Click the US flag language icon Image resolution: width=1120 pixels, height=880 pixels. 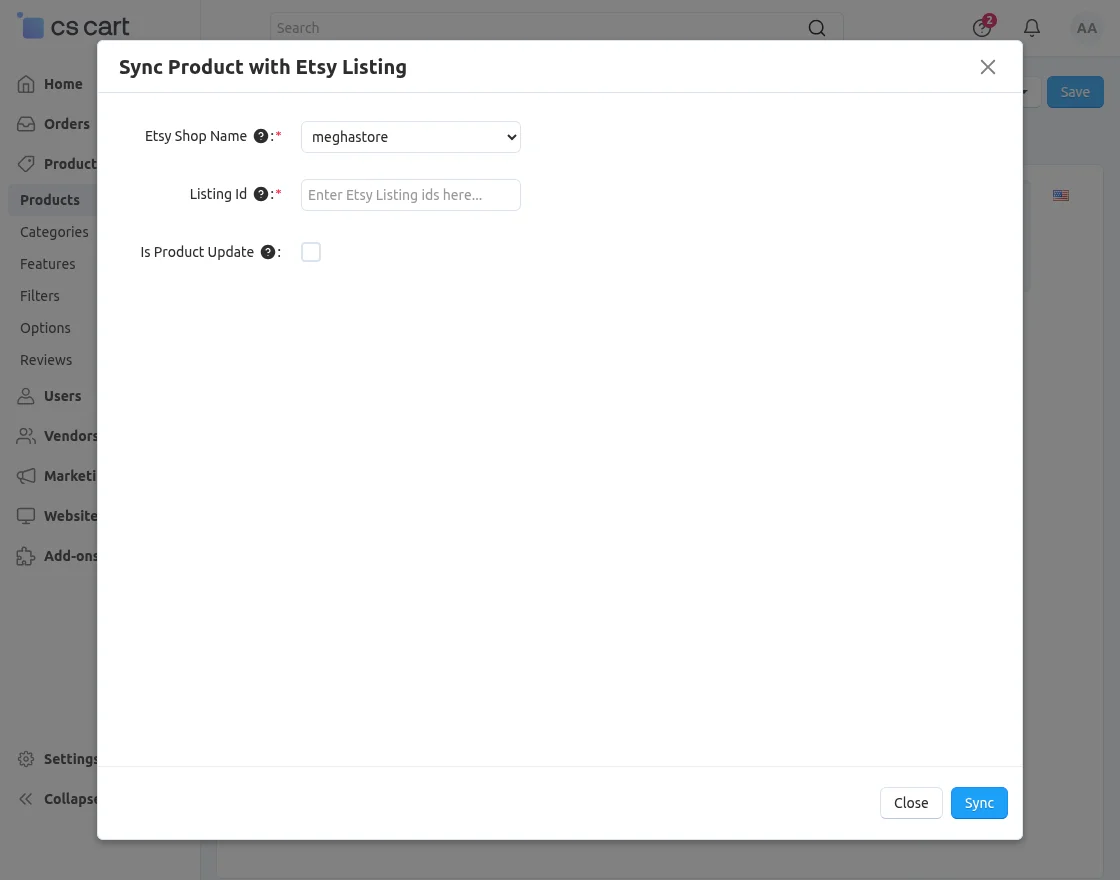click(1061, 195)
